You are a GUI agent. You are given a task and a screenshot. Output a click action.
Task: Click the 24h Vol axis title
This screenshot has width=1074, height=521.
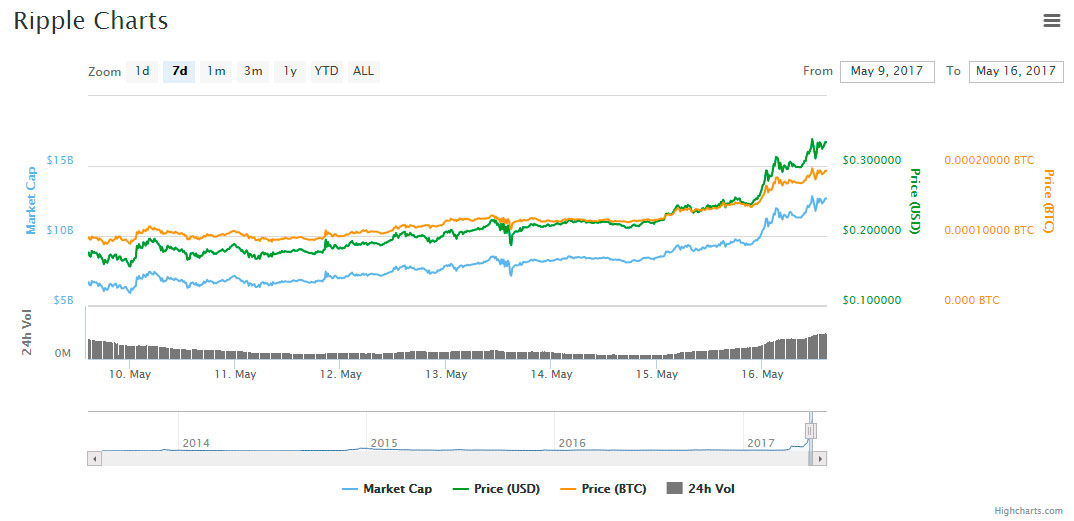click(27, 332)
